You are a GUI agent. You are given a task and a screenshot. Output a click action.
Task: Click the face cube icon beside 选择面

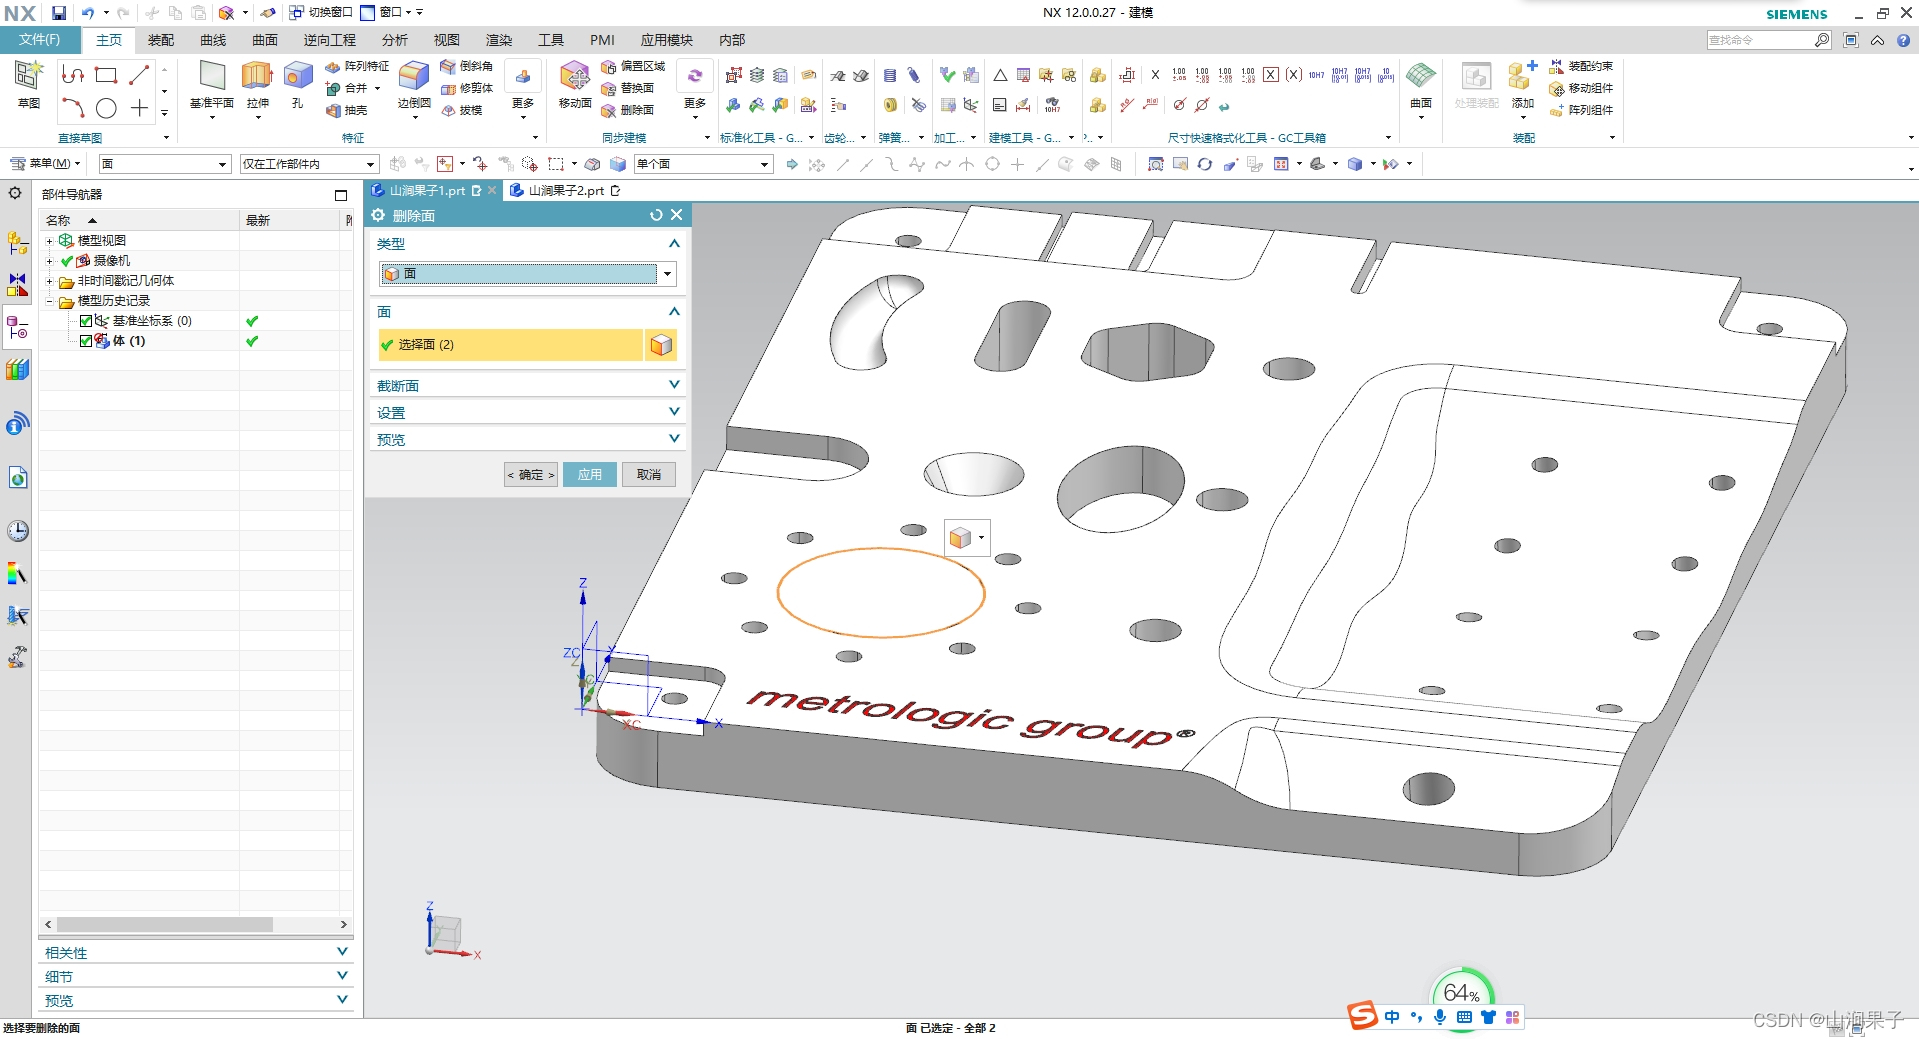[x=661, y=344]
